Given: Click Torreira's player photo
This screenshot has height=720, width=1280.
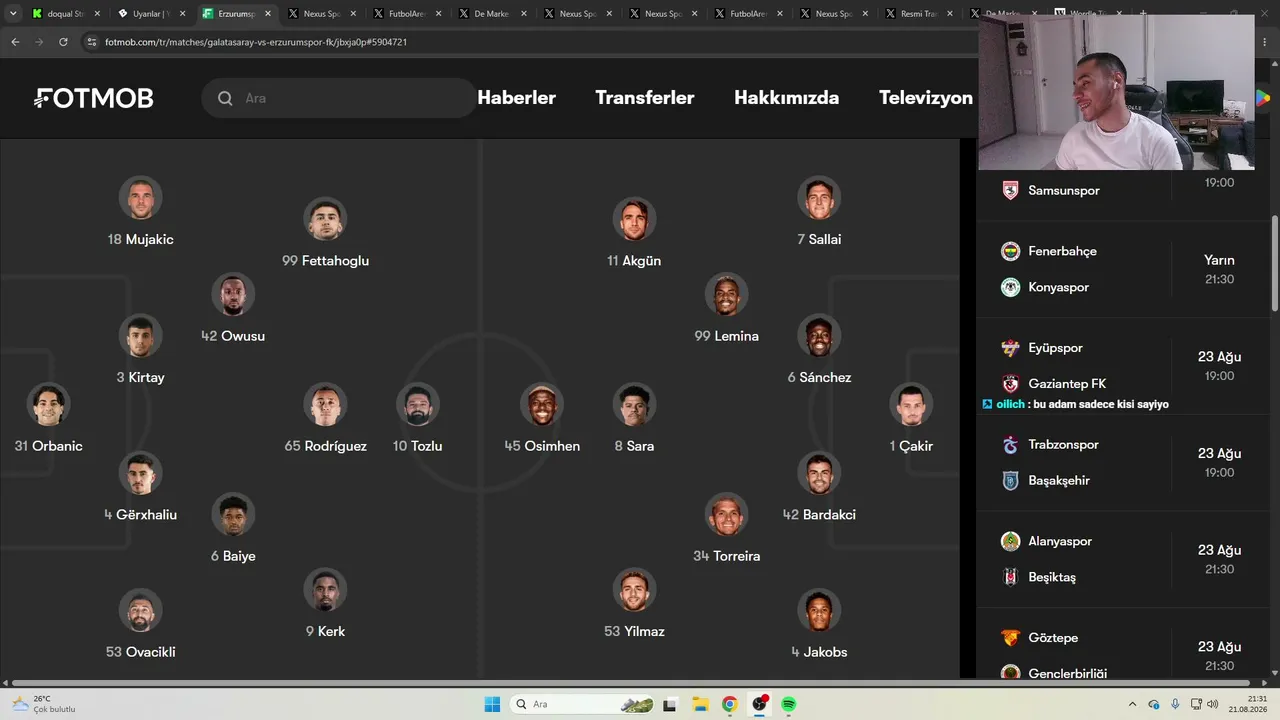Looking at the screenshot, I should [727, 515].
